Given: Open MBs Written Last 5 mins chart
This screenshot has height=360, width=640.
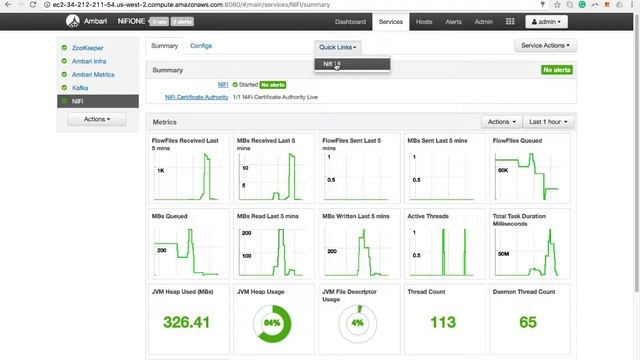Looking at the screenshot, I should [x=359, y=244].
